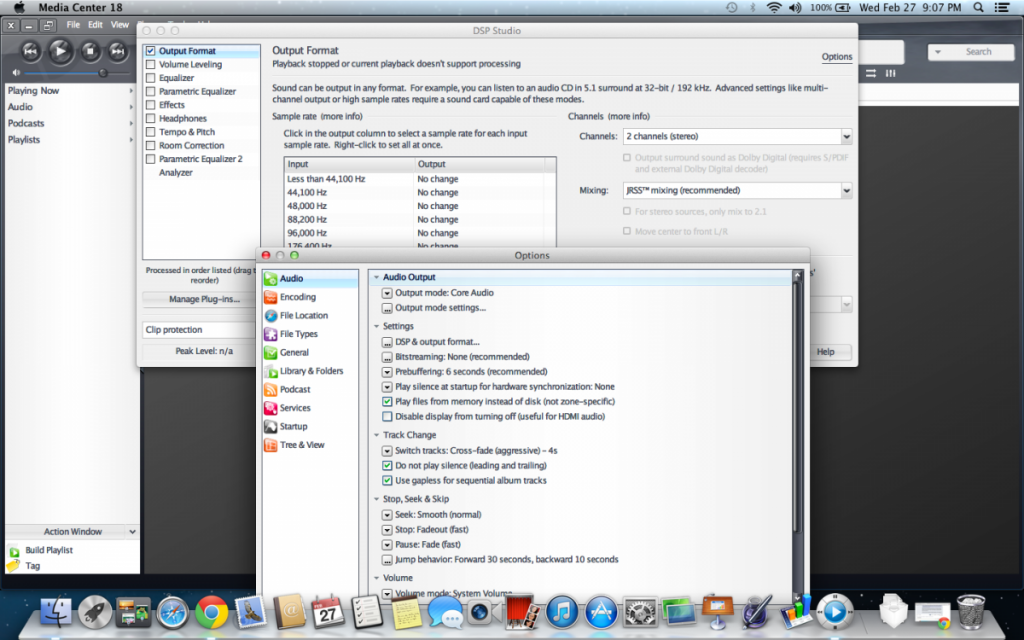This screenshot has width=1024, height=640.
Task: Open the JRSS mixing dropdown
Action: coord(736,190)
